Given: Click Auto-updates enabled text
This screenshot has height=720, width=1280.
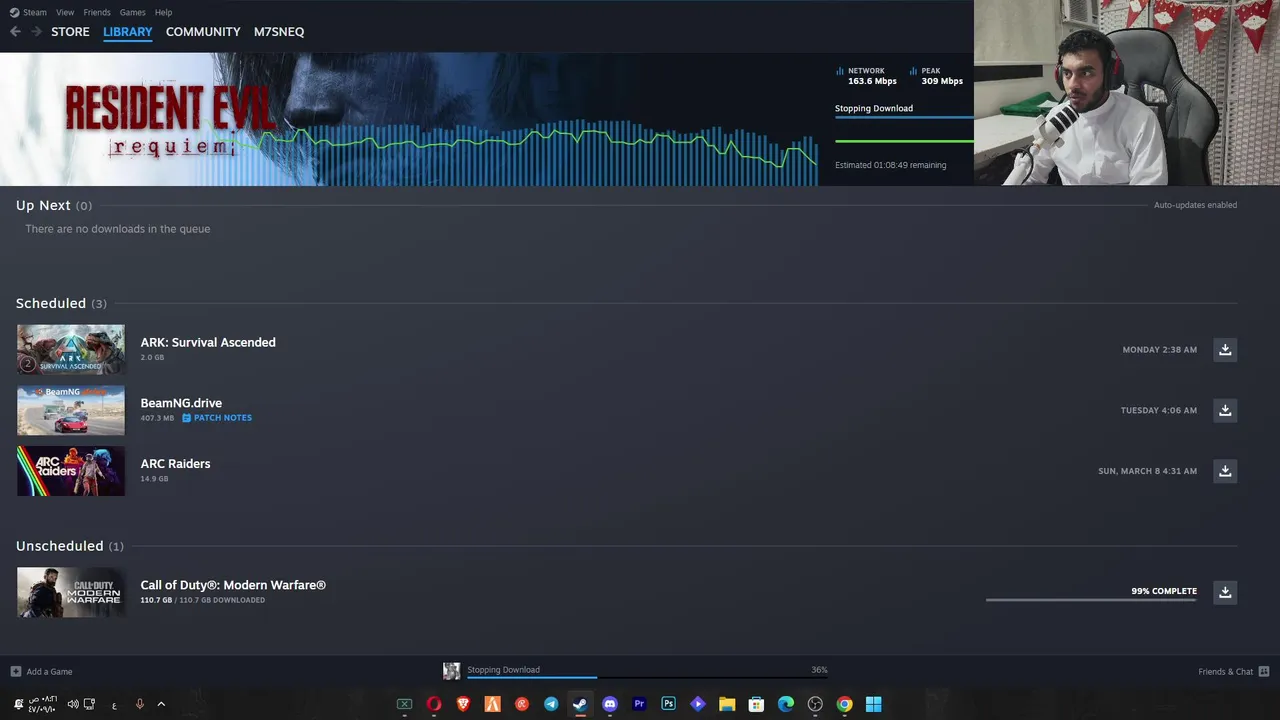Looking at the screenshot, I should pyautogui.click(x=1195, y=205).
